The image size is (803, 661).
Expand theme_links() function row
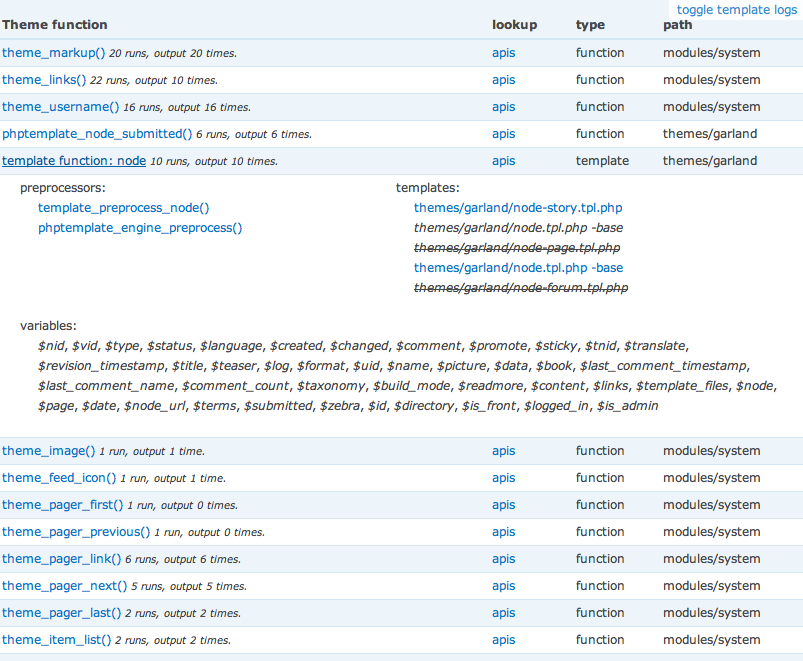click(x=44, y=80)
